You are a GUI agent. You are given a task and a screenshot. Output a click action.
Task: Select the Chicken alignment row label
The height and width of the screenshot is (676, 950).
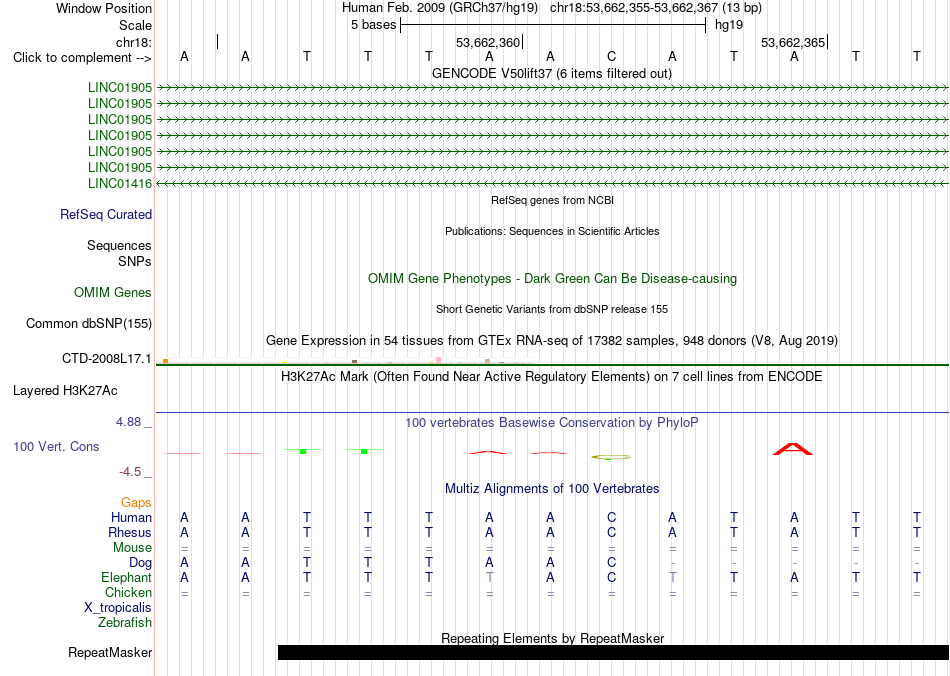coord(128,592)
